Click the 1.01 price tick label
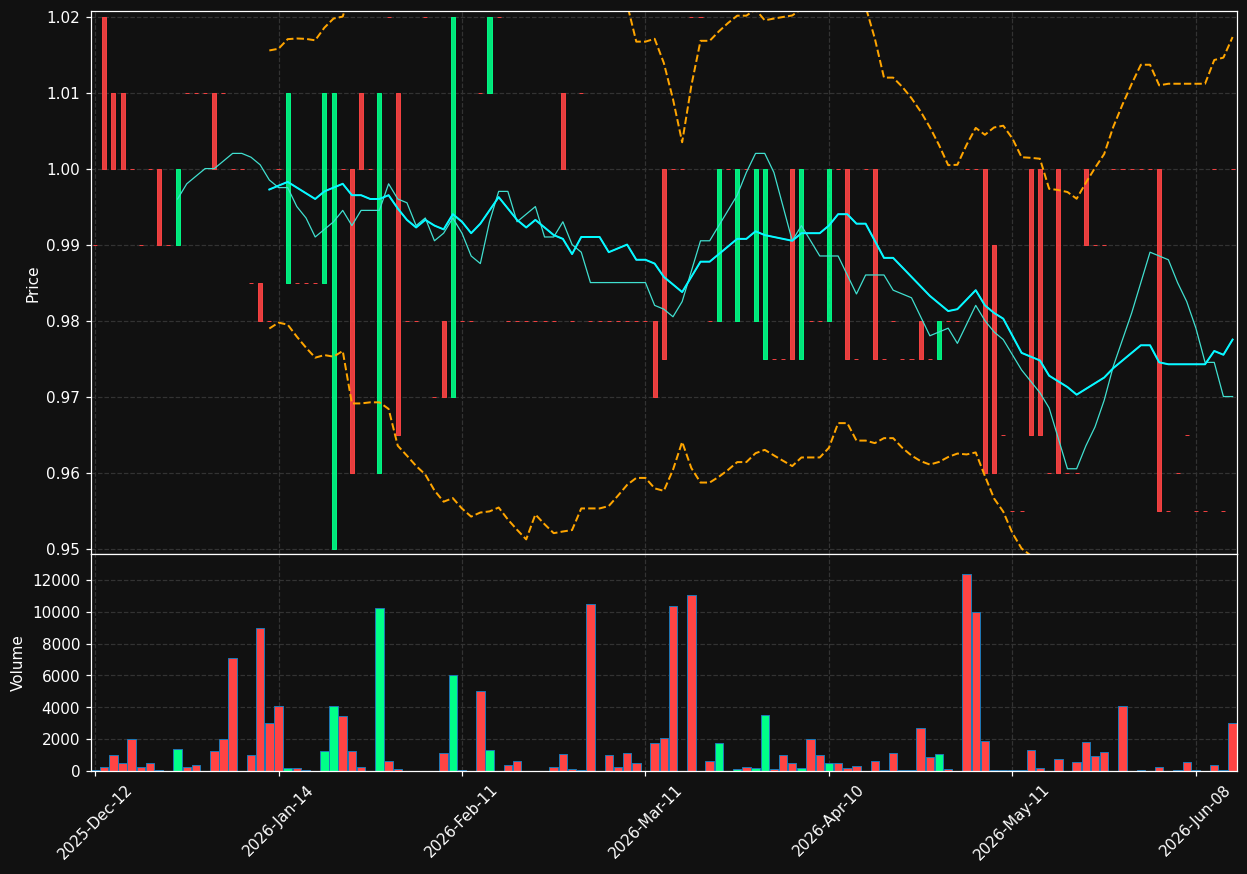The image size is (1247, 874). tap(64, 93)
